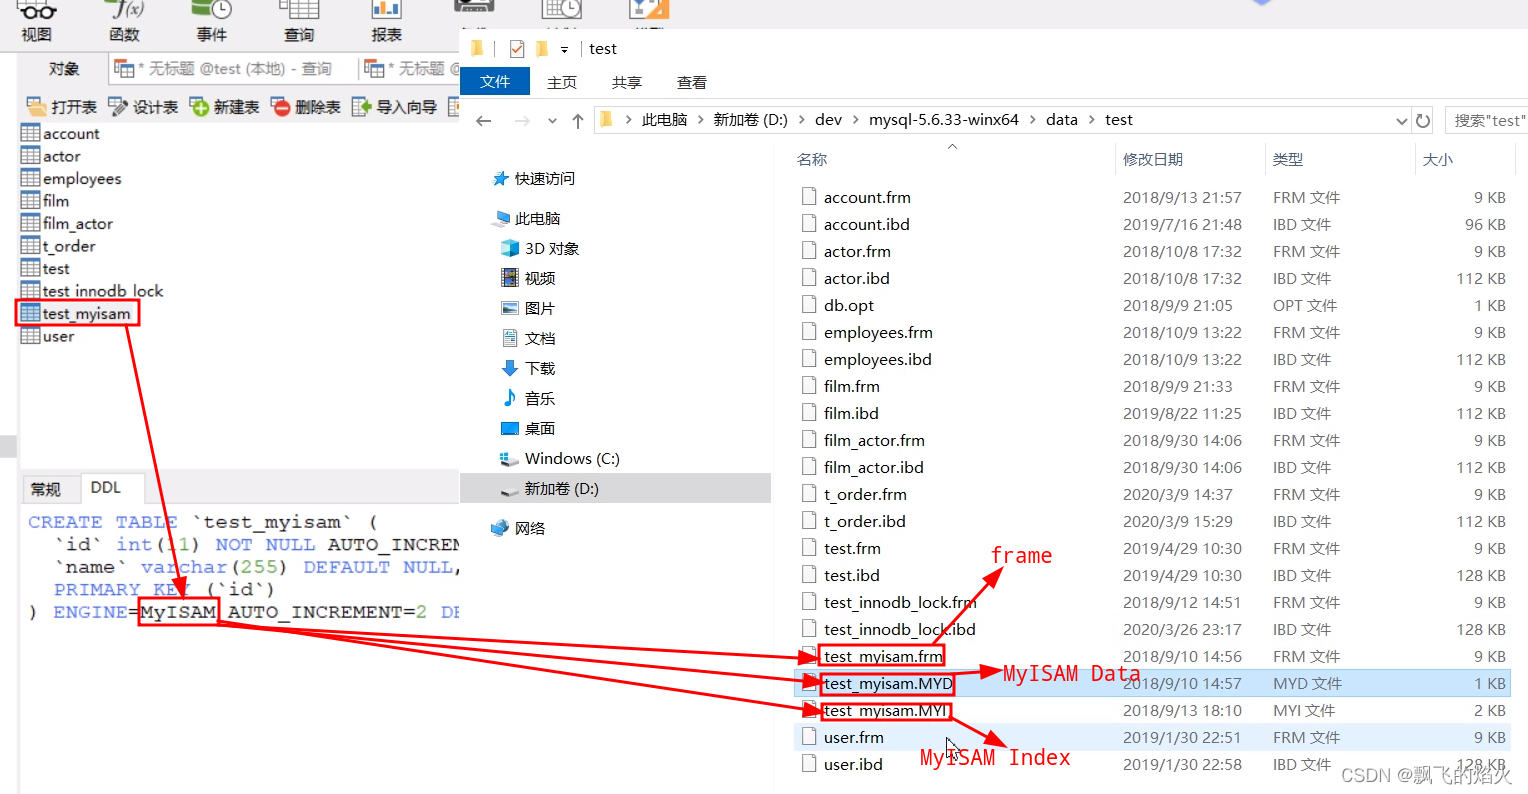Viewport: 1528px width, 794px height.
Task: Sort files by 类型 column header
Action: pos(1288,160)
